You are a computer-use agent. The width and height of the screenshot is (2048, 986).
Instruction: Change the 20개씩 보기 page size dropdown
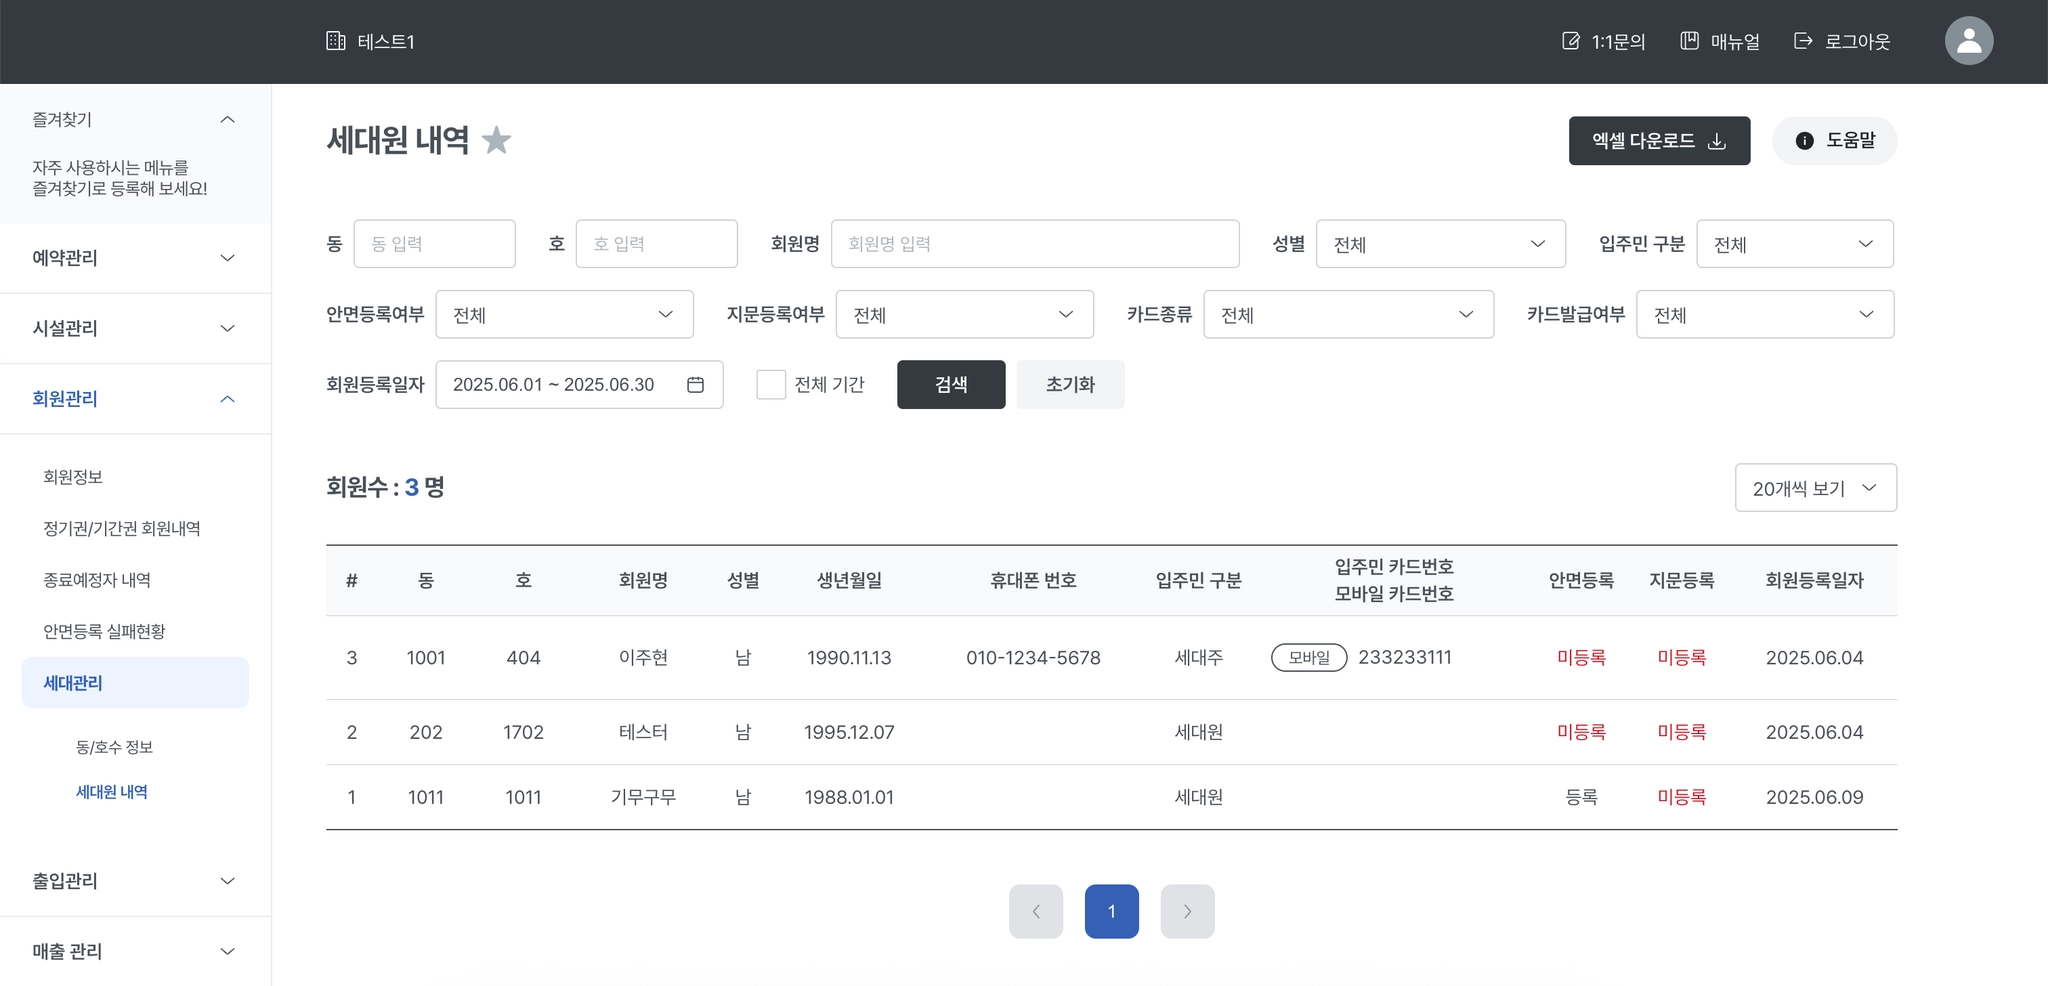(x=1815, y=488)
